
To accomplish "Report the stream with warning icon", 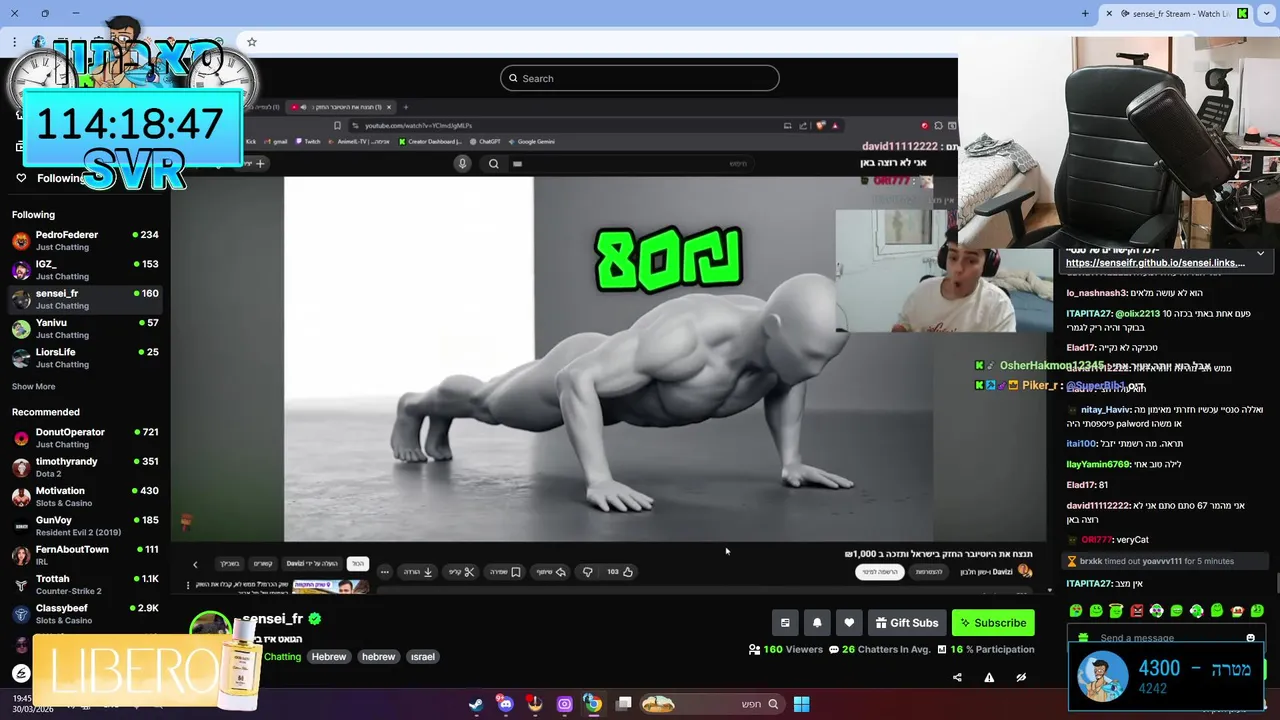I will pyautogui.click(x=989, y=677).
